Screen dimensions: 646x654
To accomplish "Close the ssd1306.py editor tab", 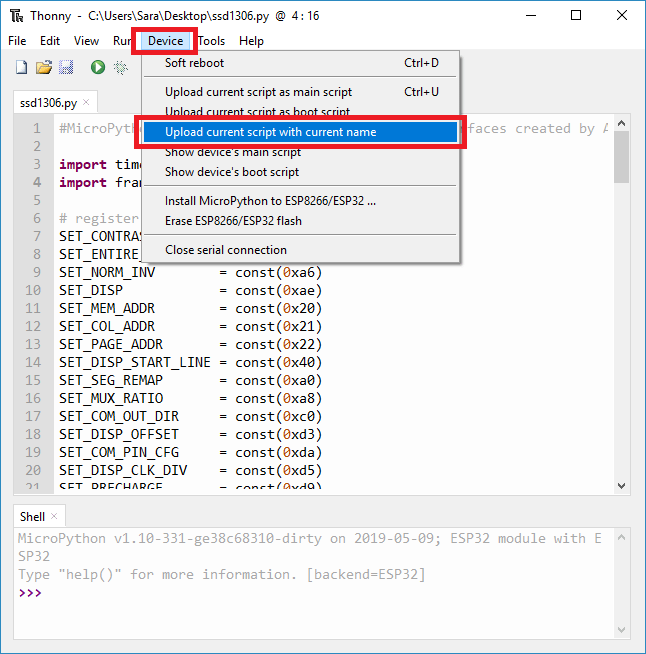I will pyautogui.click(x=87, y=103).
